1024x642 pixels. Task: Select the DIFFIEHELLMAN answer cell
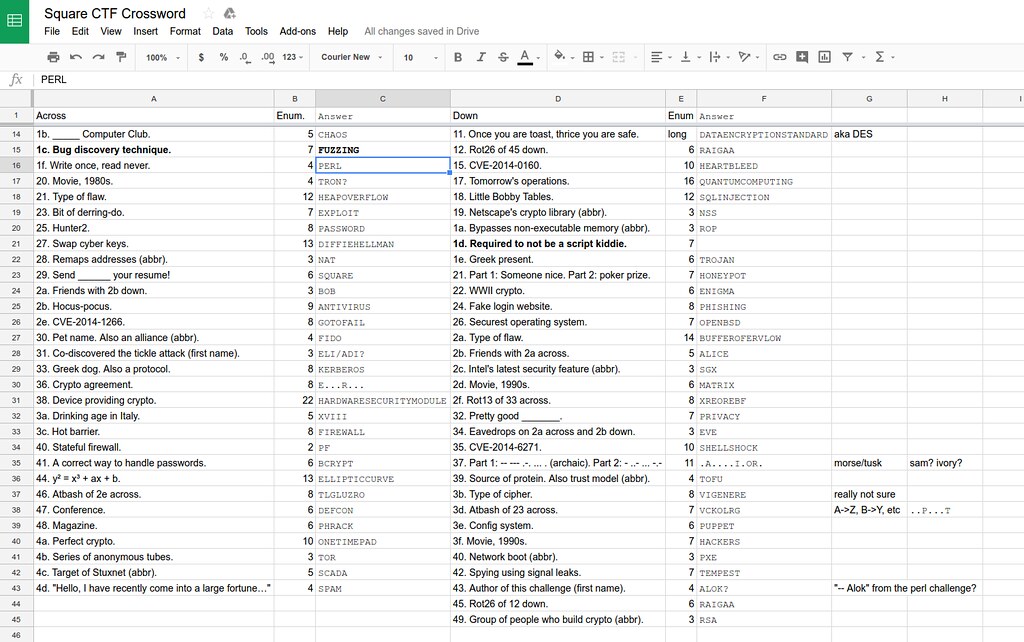coord(383,244)
